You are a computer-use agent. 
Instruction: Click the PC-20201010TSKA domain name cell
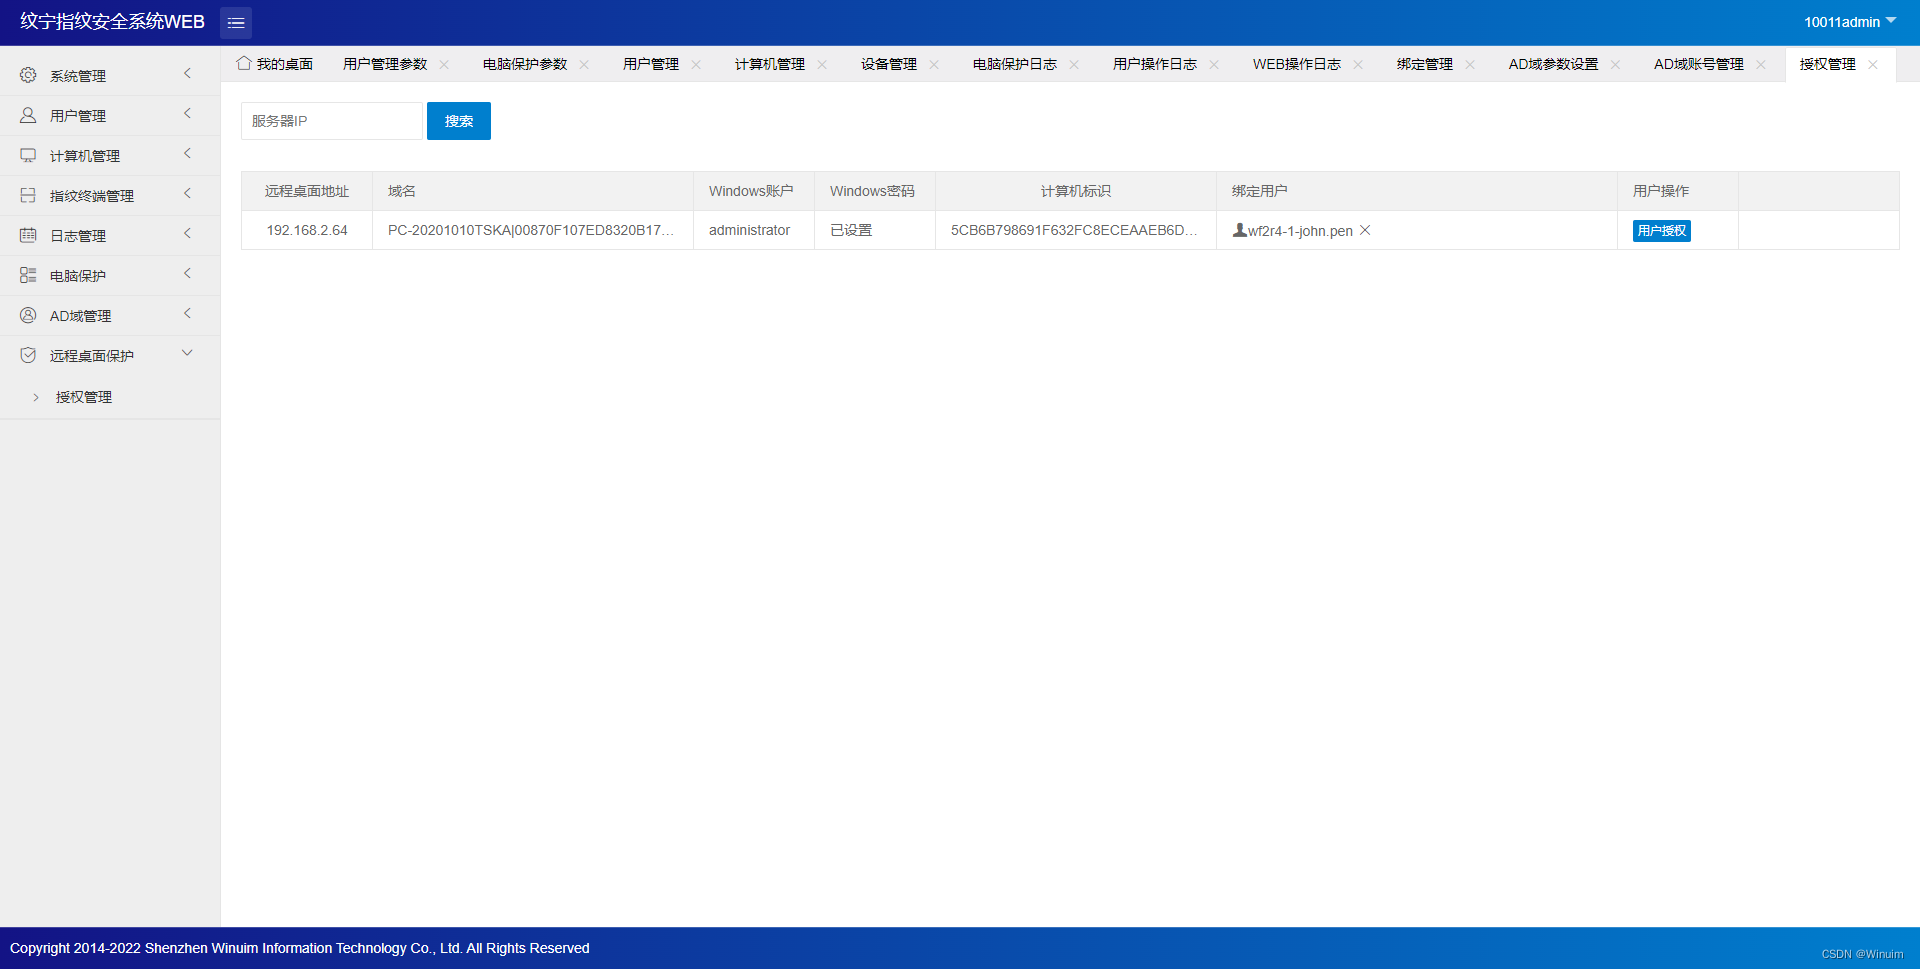(533, 230)
